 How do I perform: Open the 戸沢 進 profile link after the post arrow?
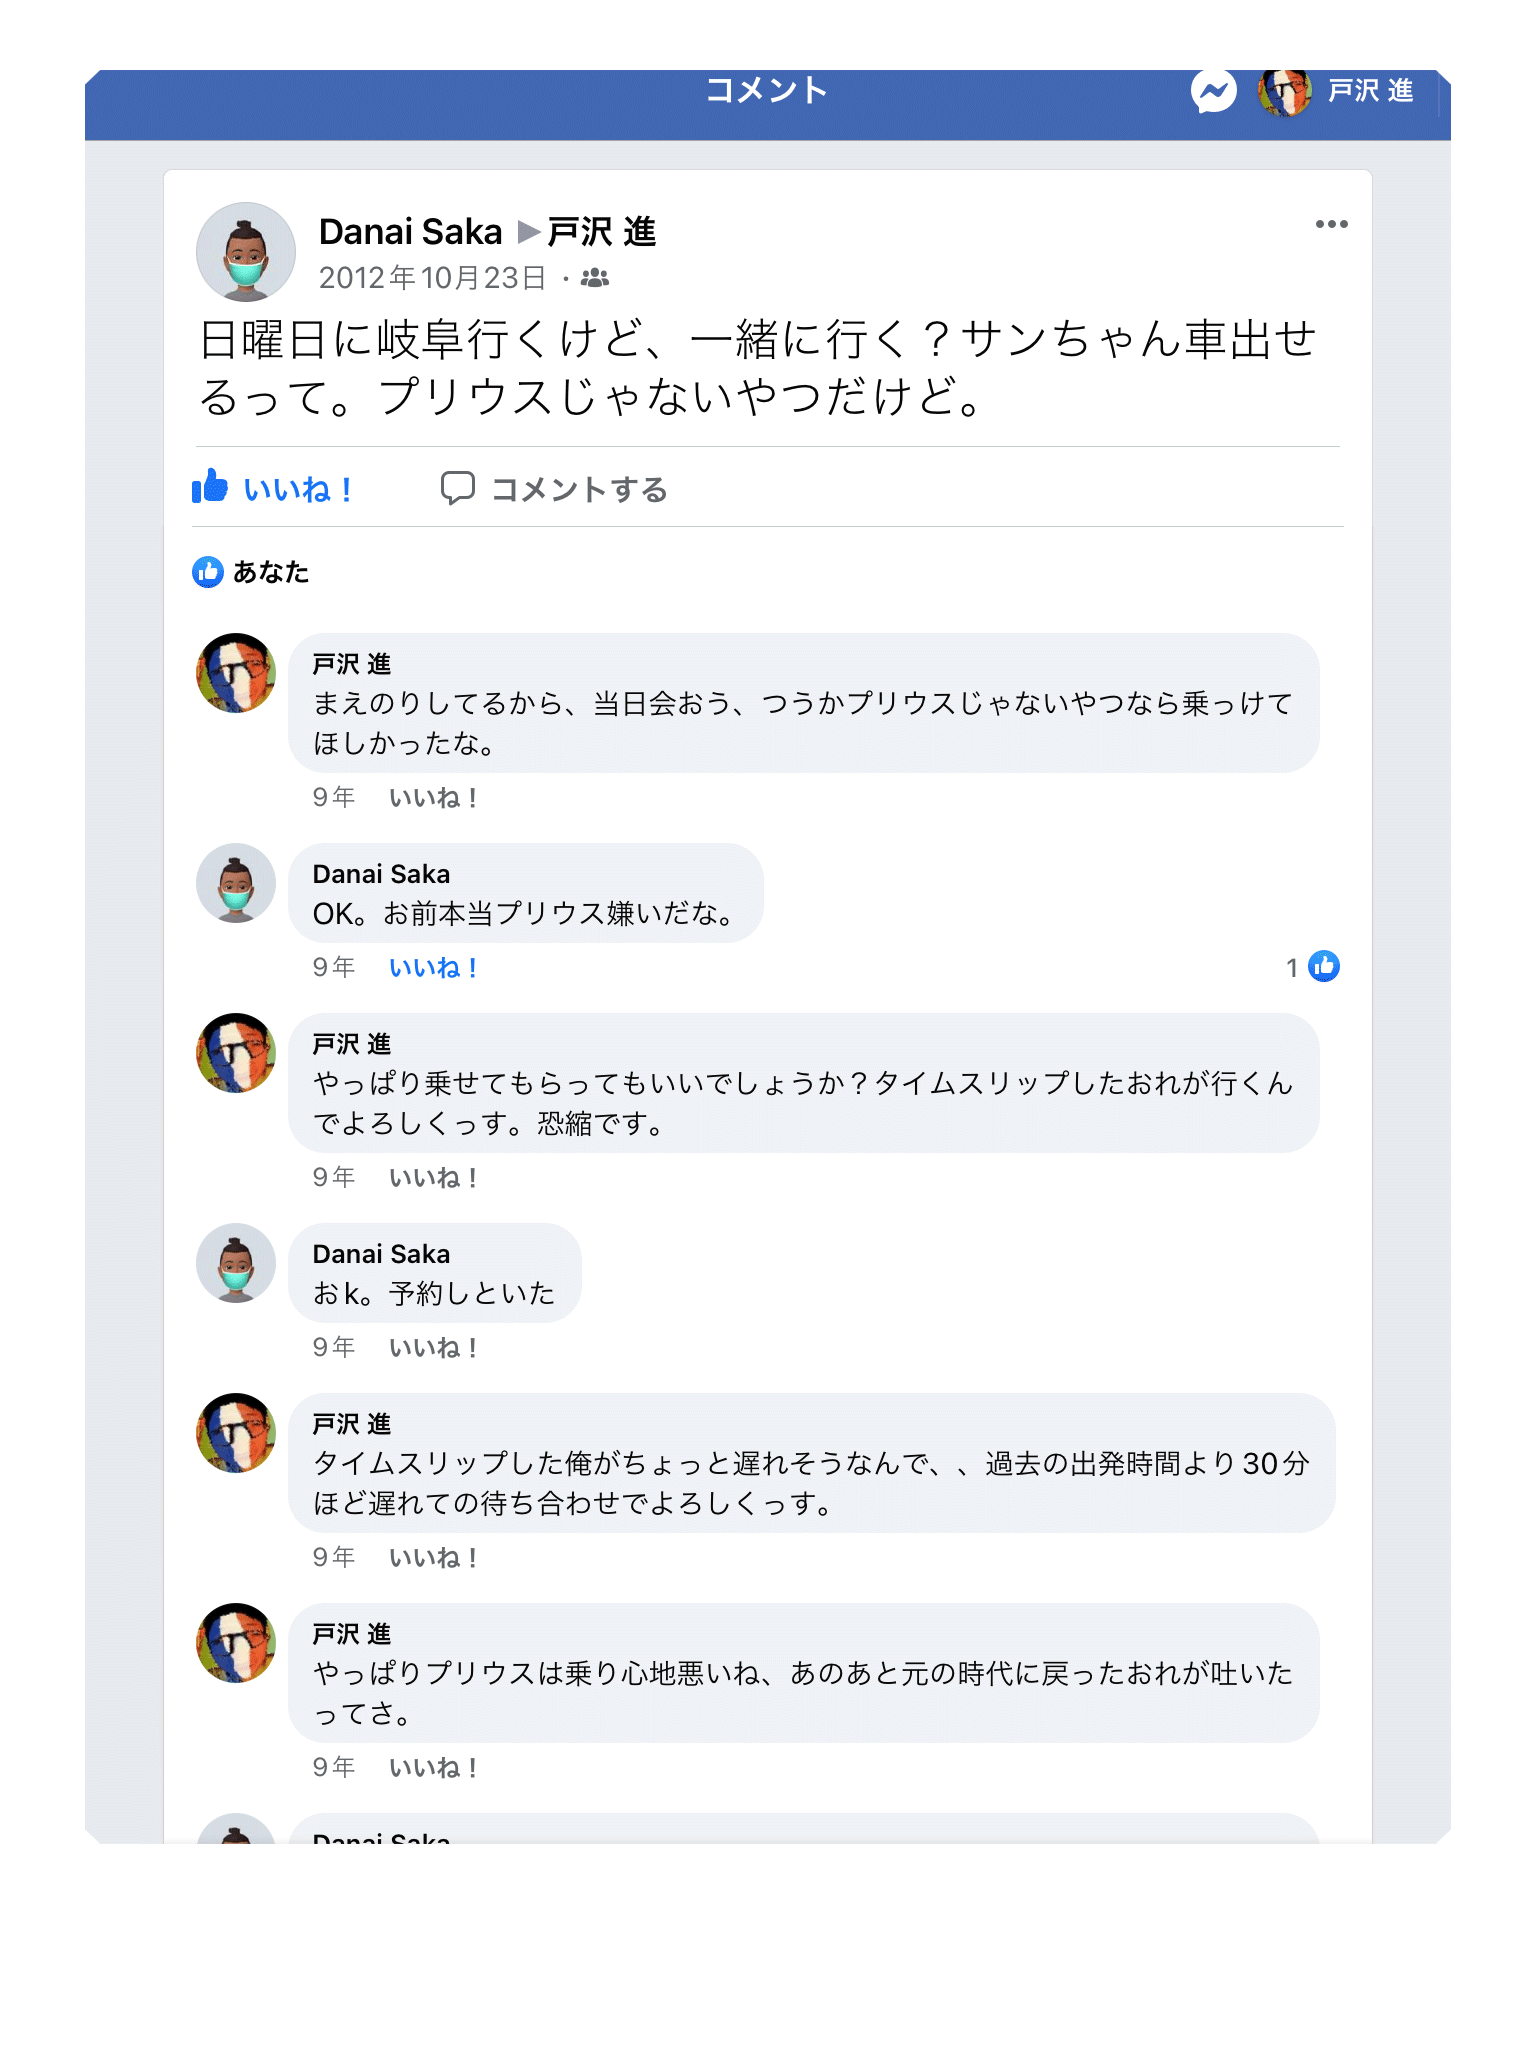pyautogui.click(x=602, y=232)
